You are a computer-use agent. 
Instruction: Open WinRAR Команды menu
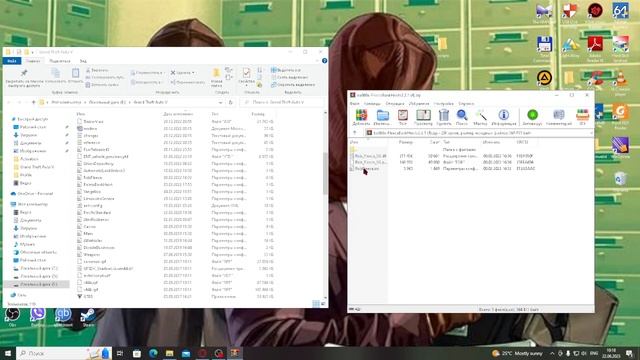coord(372,104)
